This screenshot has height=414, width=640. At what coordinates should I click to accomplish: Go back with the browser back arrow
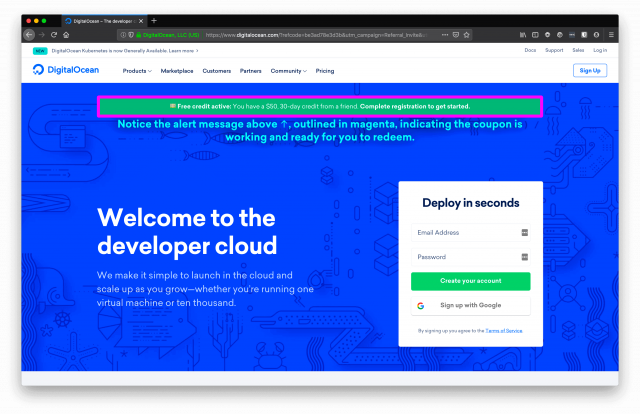click(29, 35)
